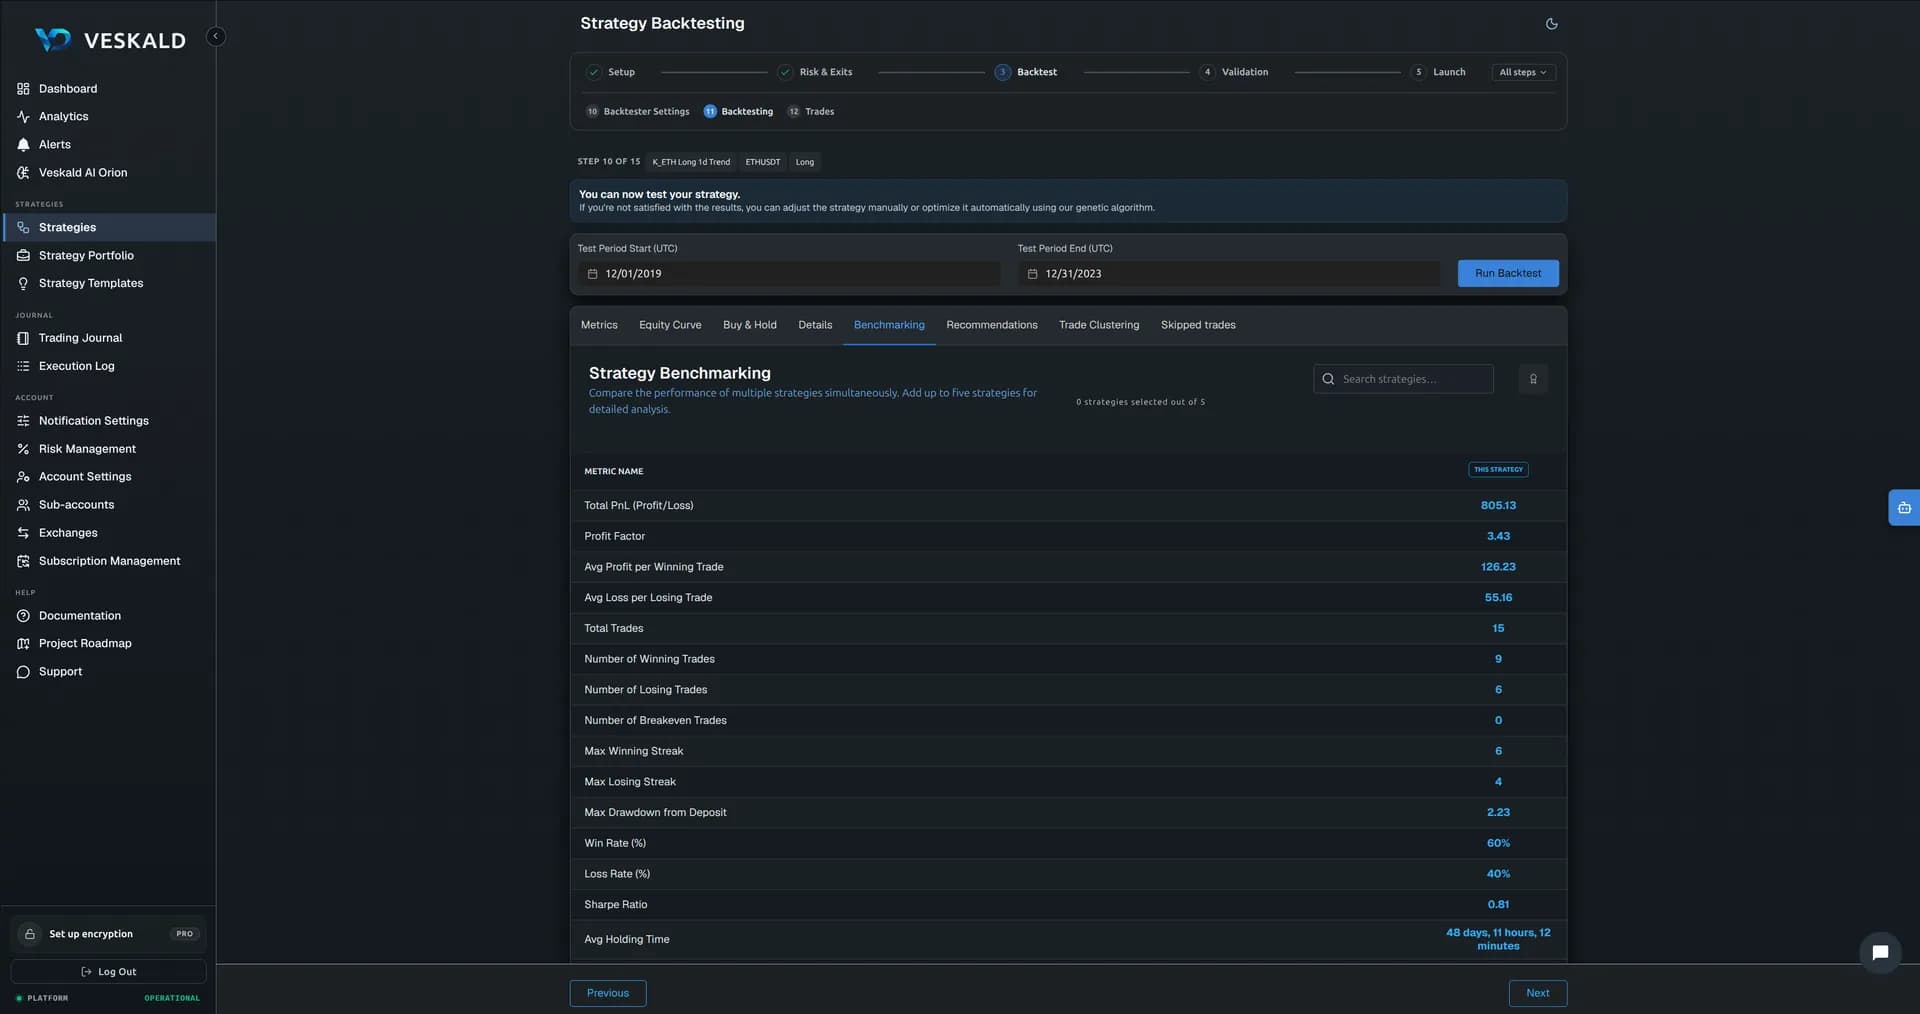The height and width of the screenshot is (1014, 1920).
Task: Click OPERATIONAL platform status
Action: [x=172, y=998]
